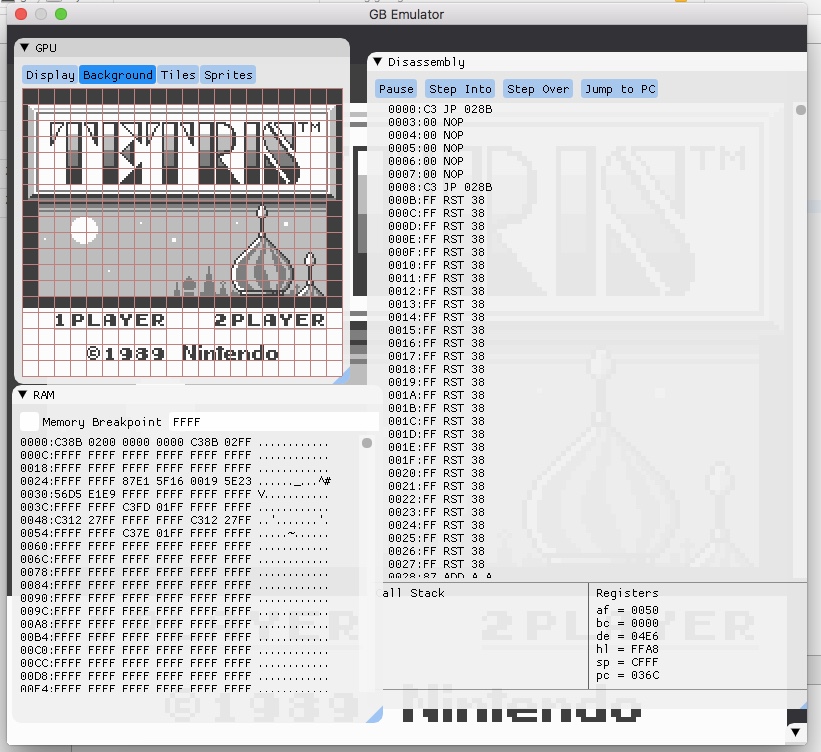Click RAM row starting 0030:56D5
The width and height of the screenshot is (821, 752).
[x=174, y=494]
